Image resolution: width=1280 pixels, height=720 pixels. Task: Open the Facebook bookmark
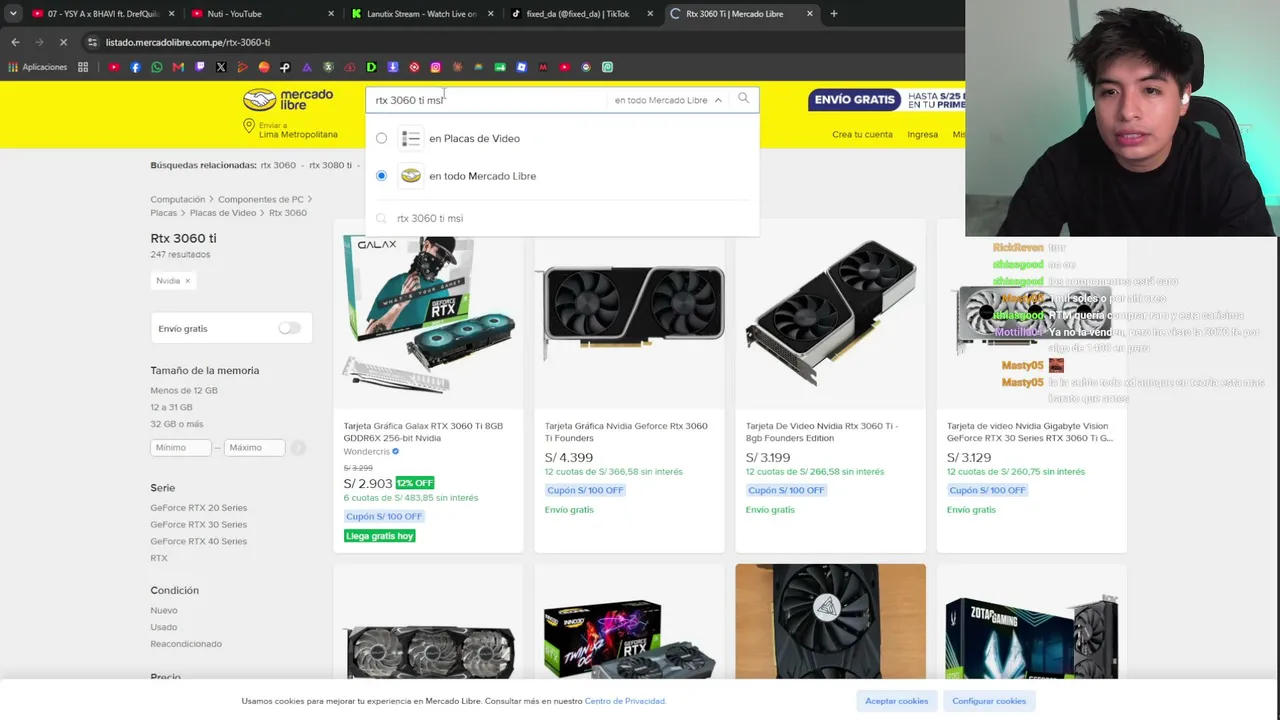[x=135, y=67]
